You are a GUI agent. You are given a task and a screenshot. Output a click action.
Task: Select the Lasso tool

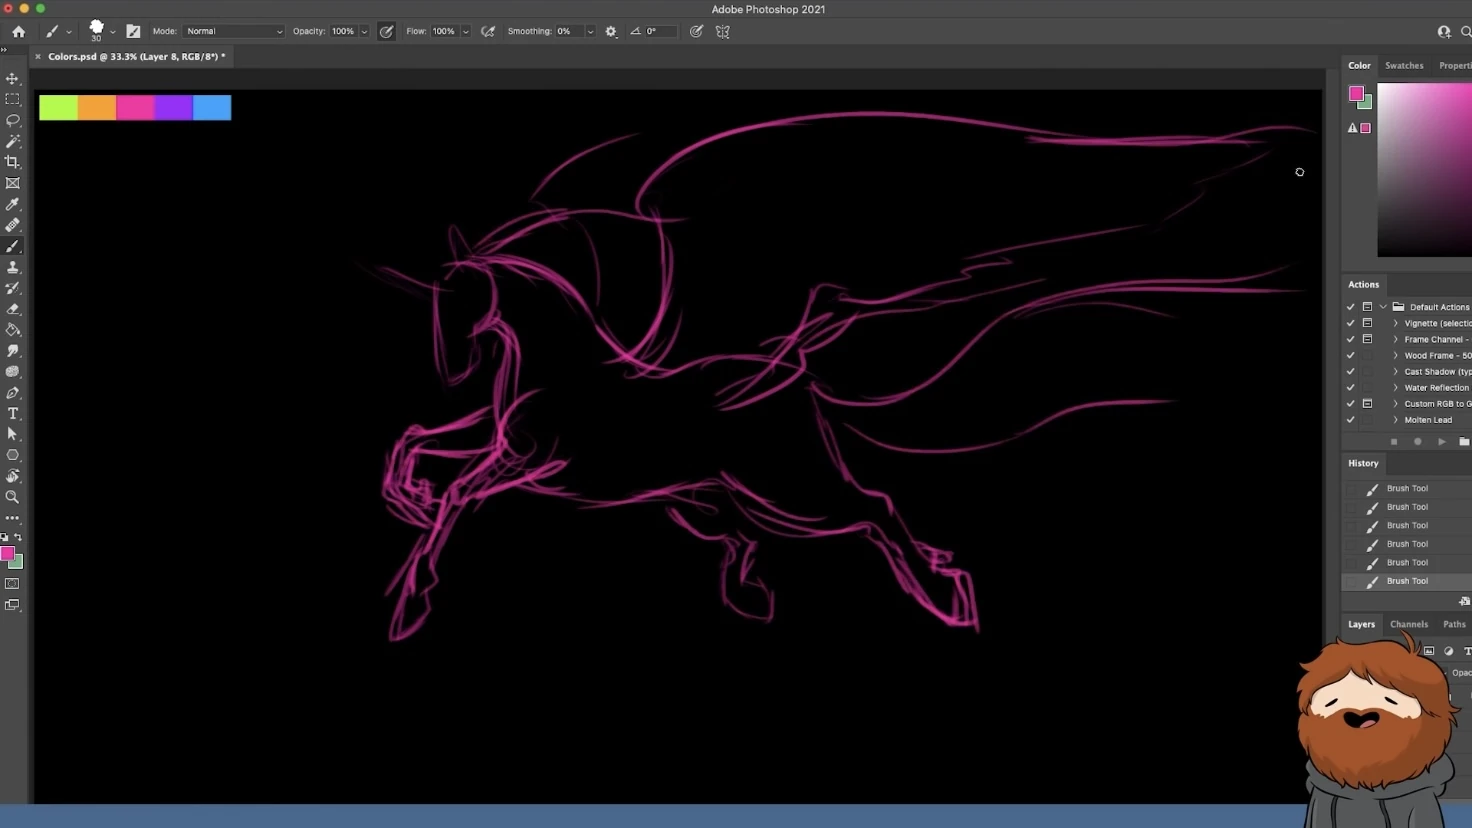13,120
